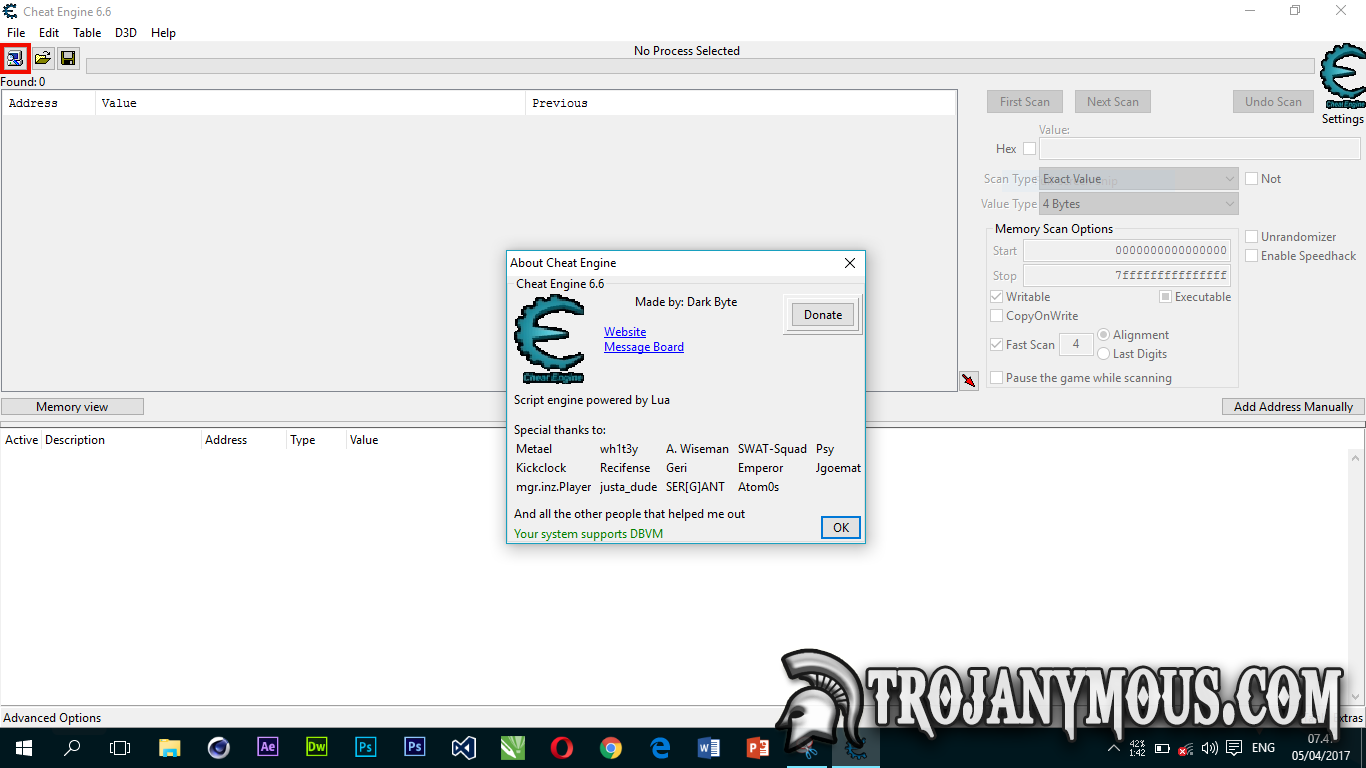Screen dimensions: 1366x768
Task: Click the Website link
Action: coord(624,331)
